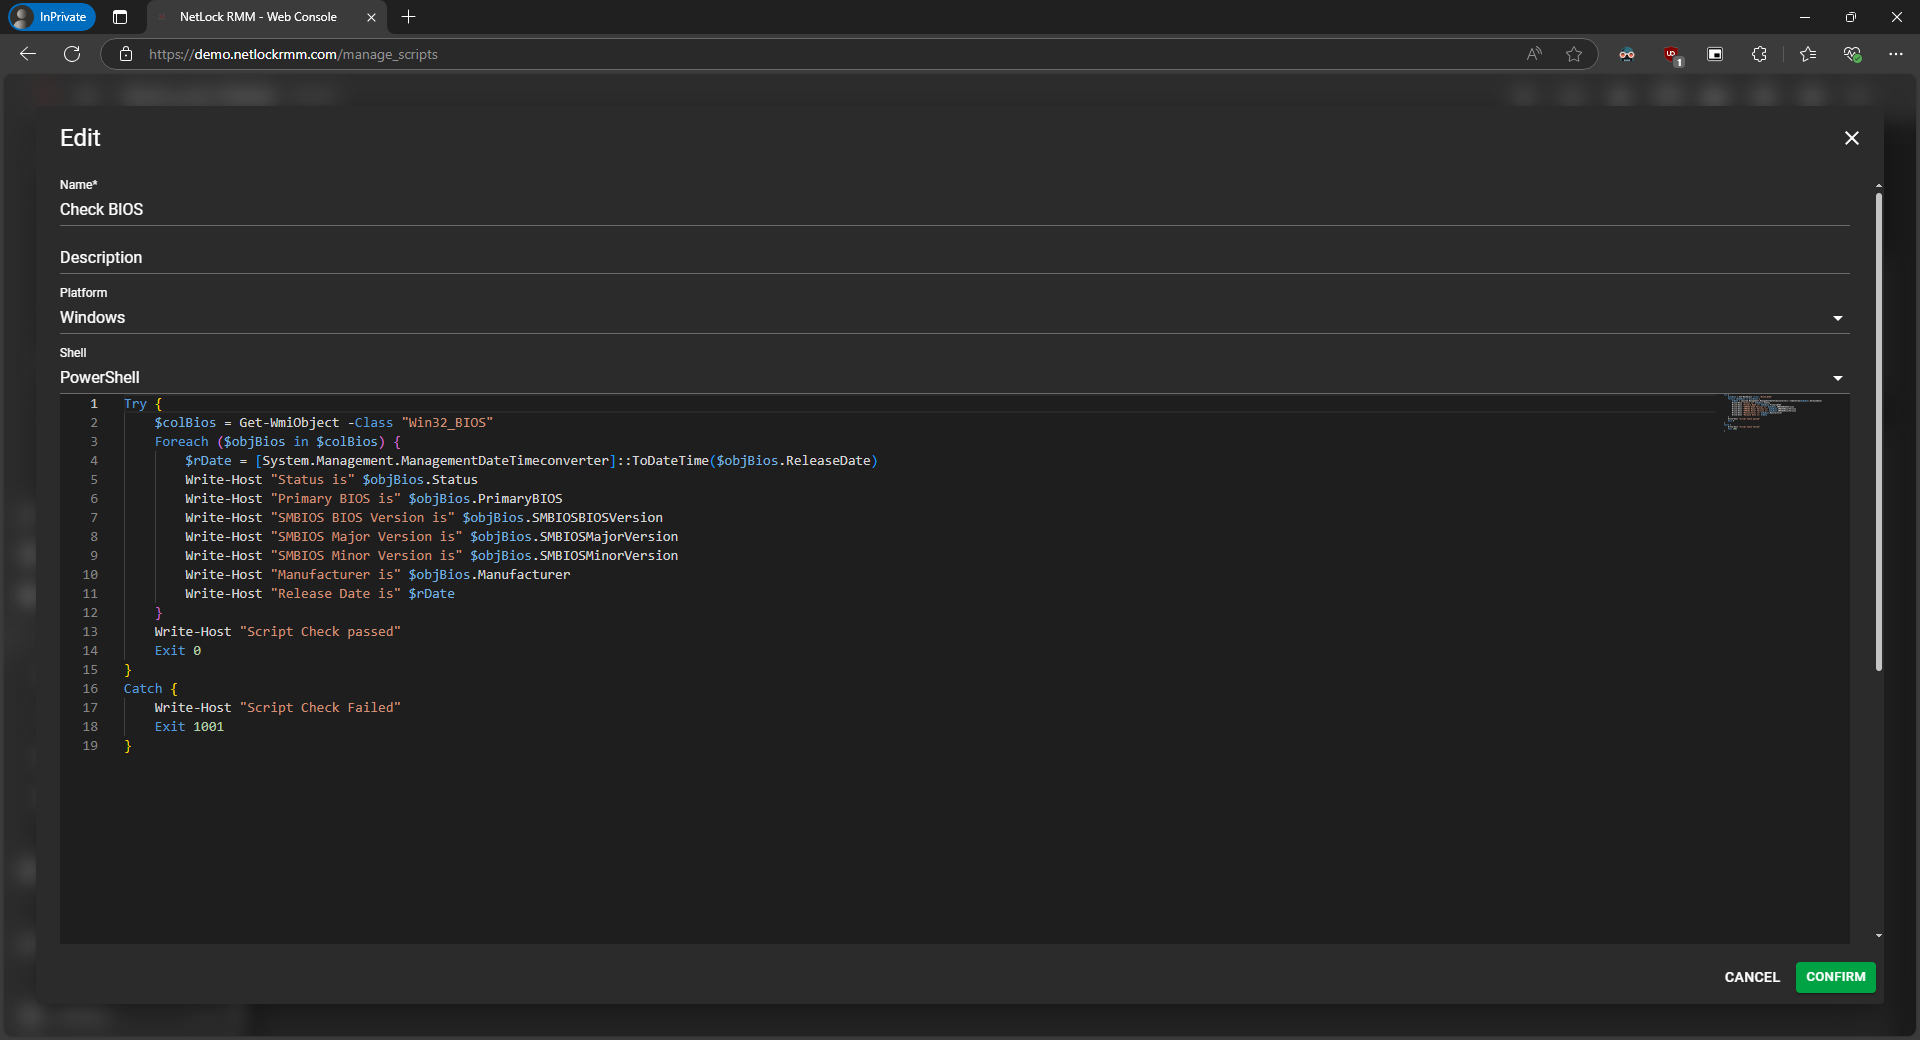The image size is (1920, 1040).
Task: Select the NetLock RMM Web Console tab
Action: click(x=258, y=17)
